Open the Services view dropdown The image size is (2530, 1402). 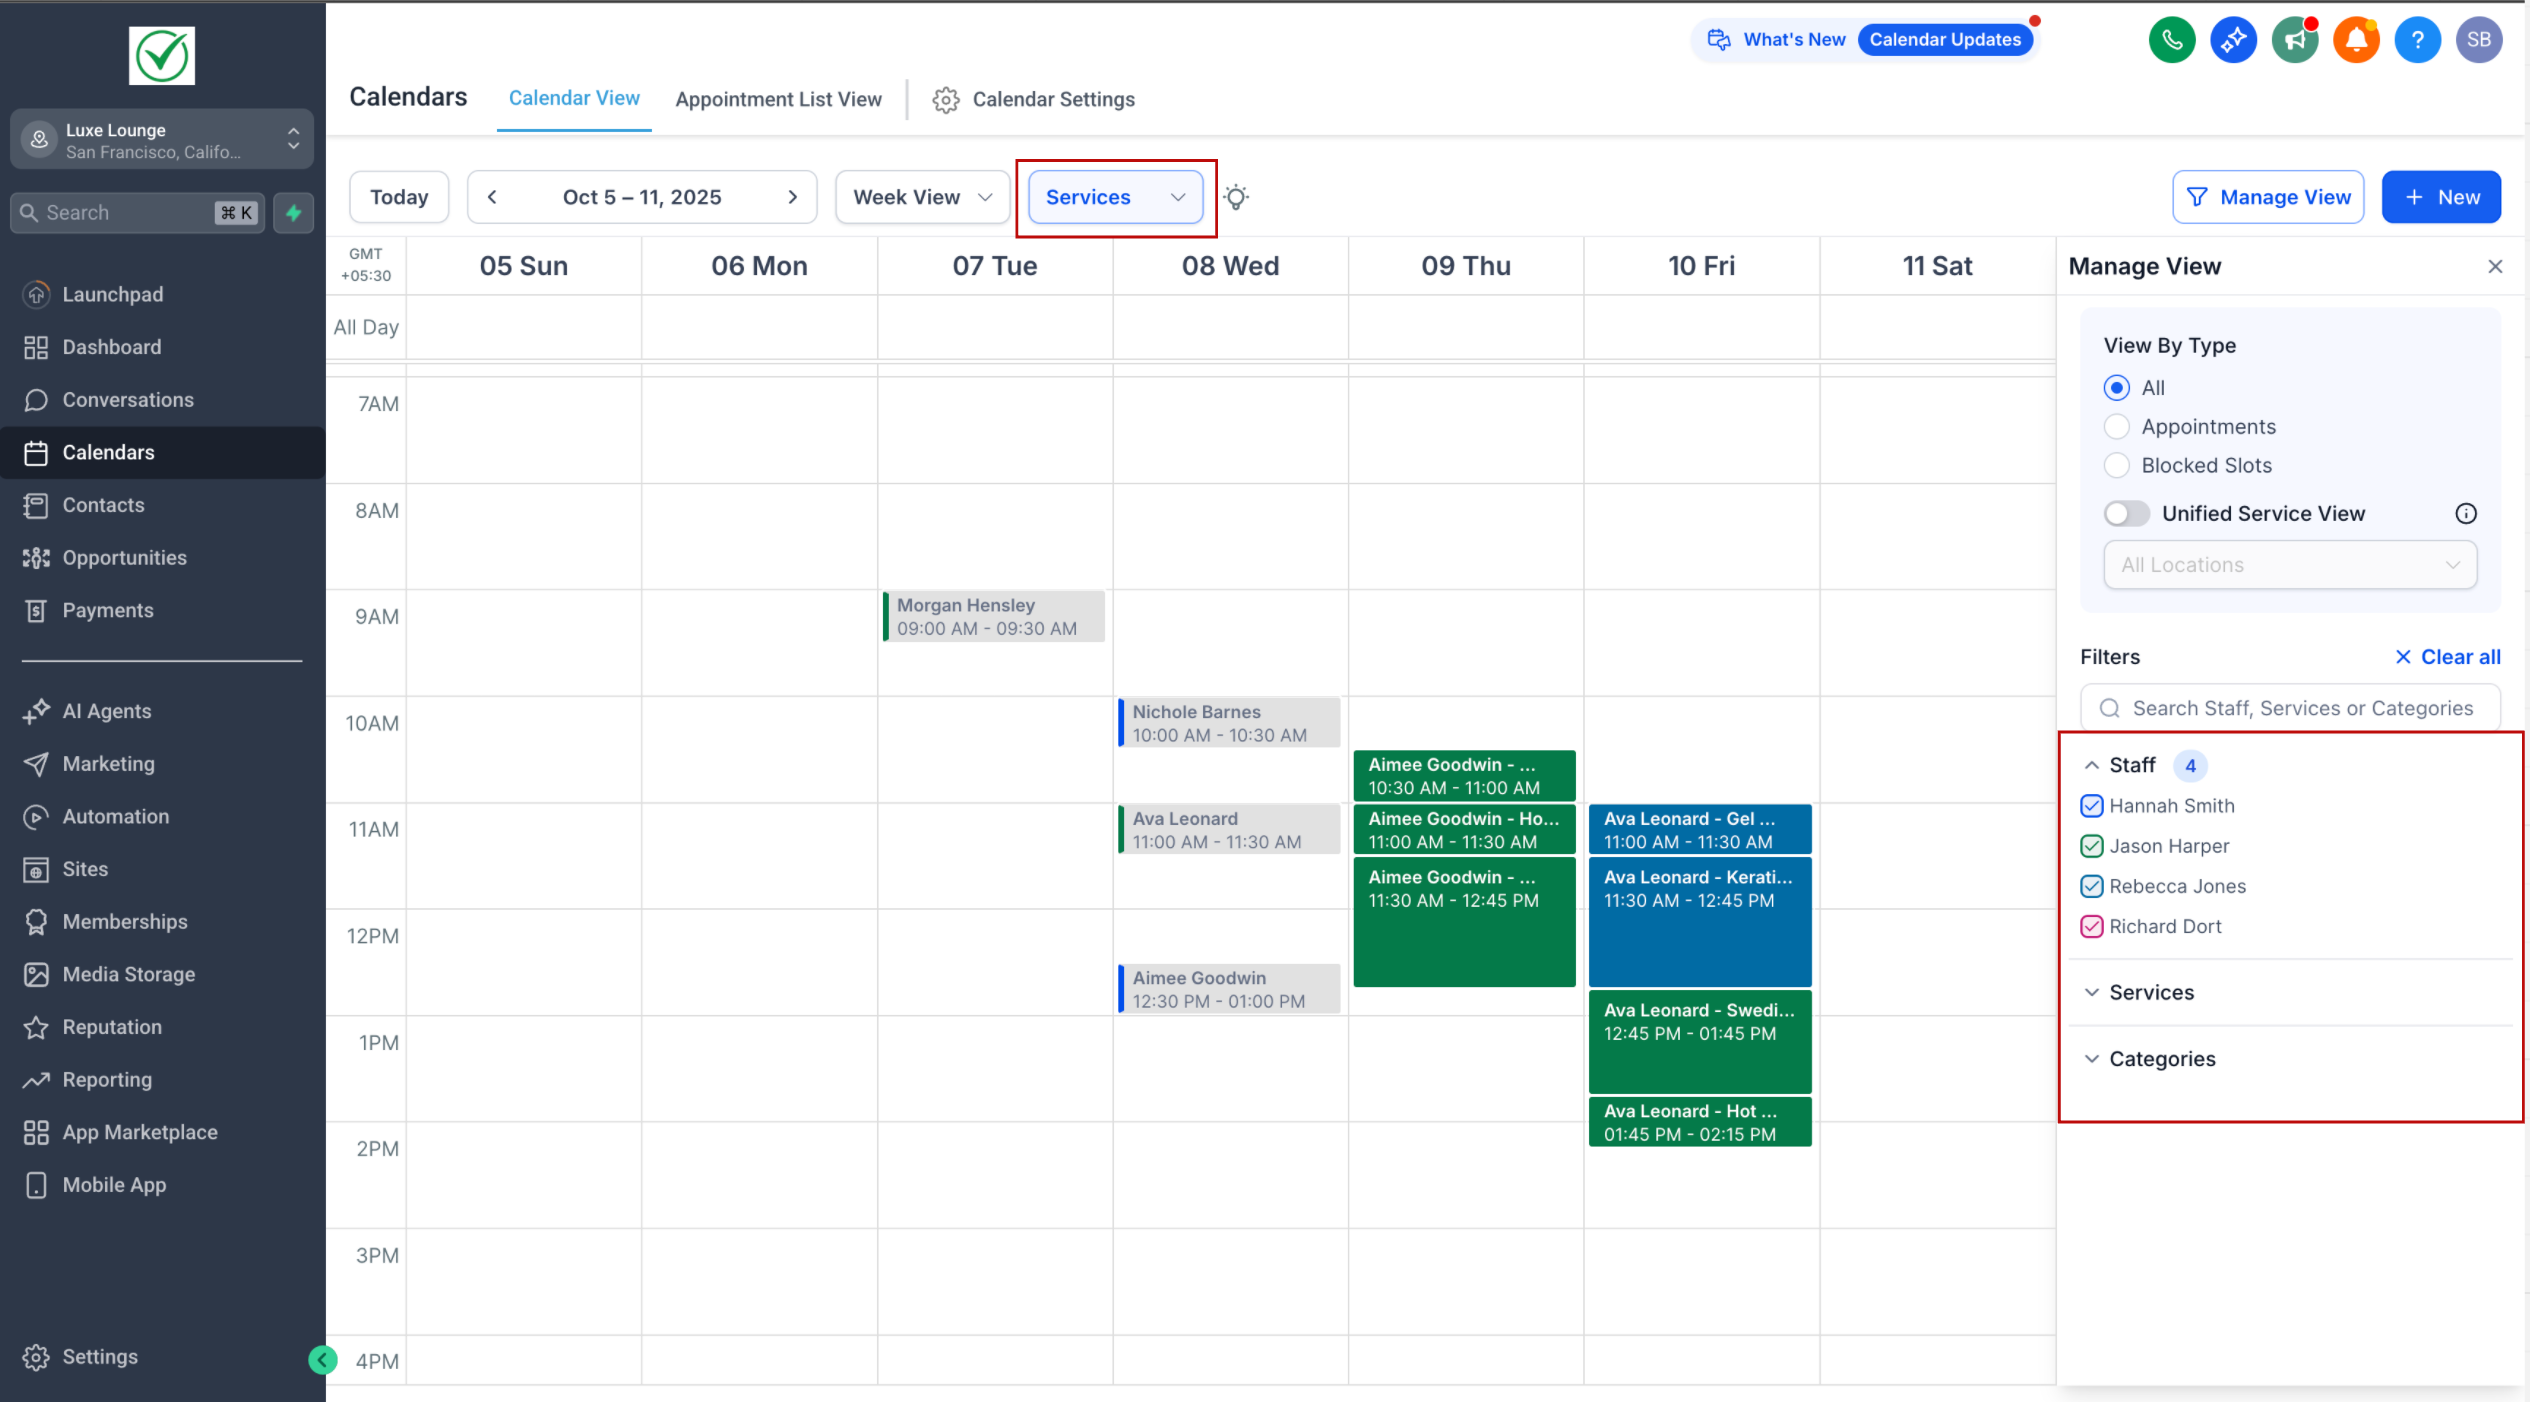pyautogui.click(x=1115, y=197)
